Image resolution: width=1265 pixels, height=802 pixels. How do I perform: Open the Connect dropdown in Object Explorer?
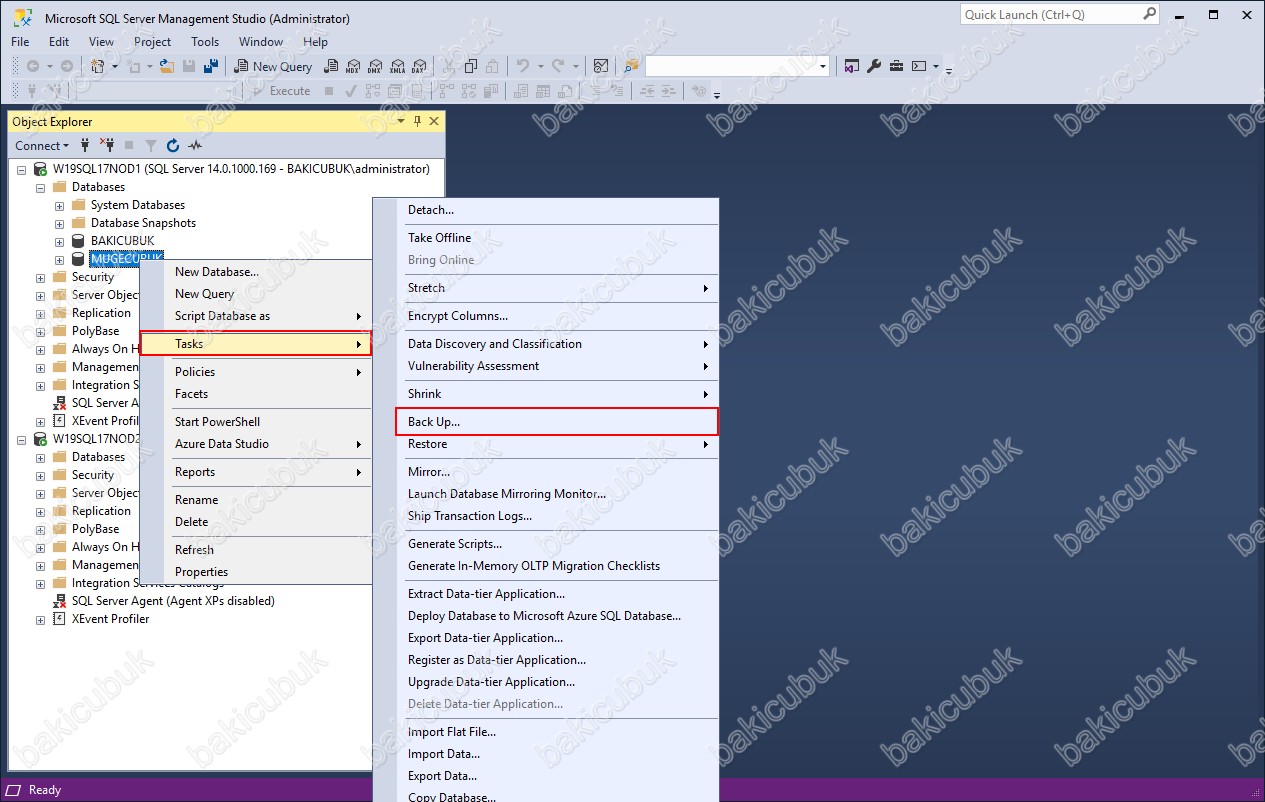pos(42,145)
